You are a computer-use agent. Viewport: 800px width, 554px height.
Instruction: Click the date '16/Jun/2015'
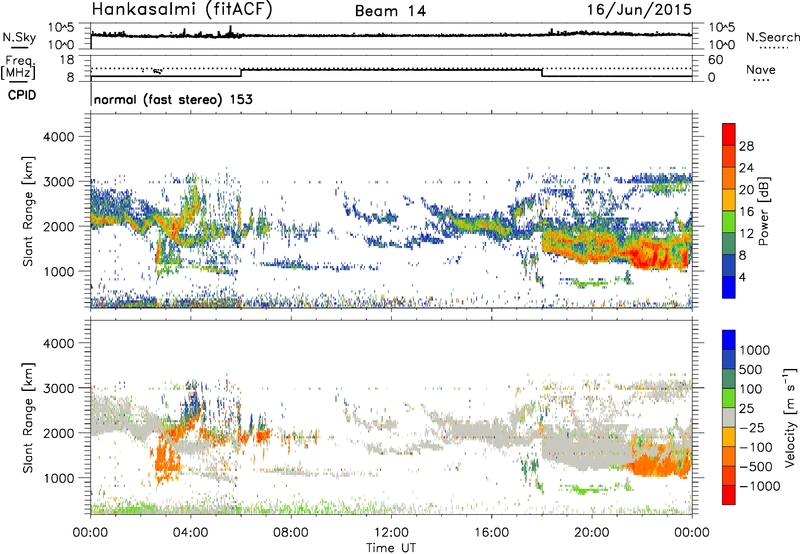pos(639,9)
